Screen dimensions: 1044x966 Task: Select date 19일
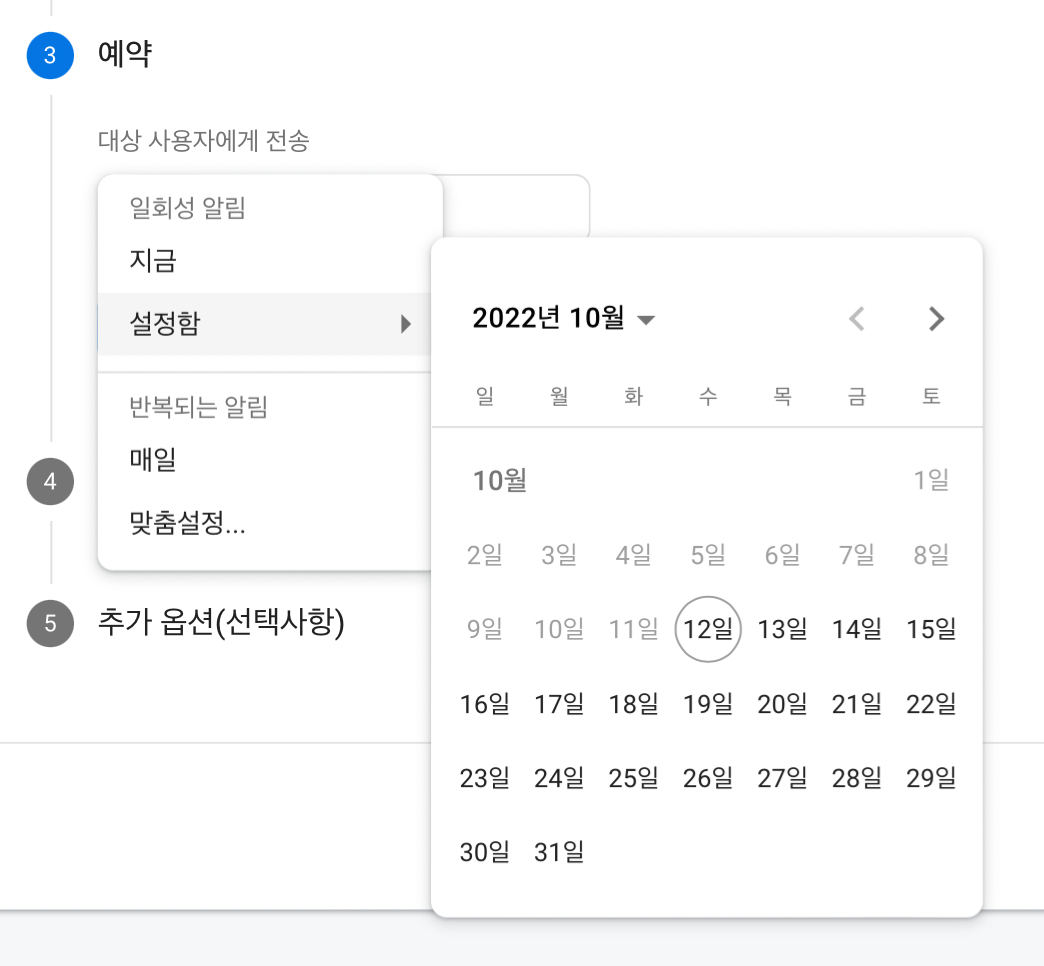point(708,704)
